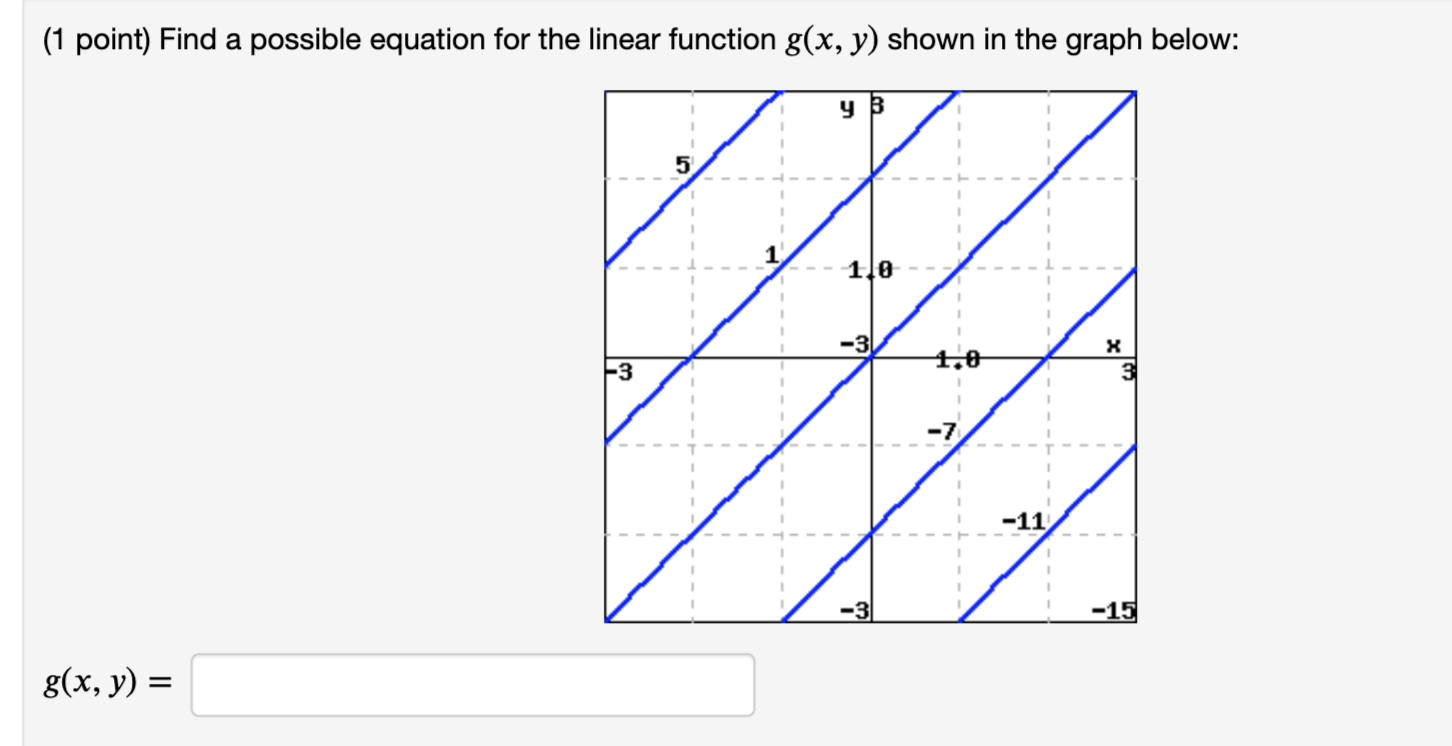
Task: Click the g(x, y) = prompt text
Action: [x=102, y=684]
